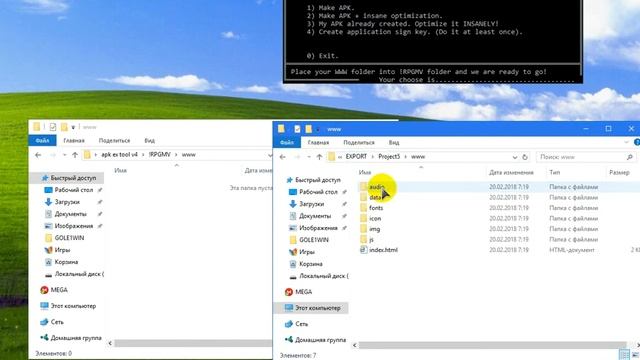Click the horizontal scrollbar in left window
This screenshot has width=640, height=360.
coord(193,343)
